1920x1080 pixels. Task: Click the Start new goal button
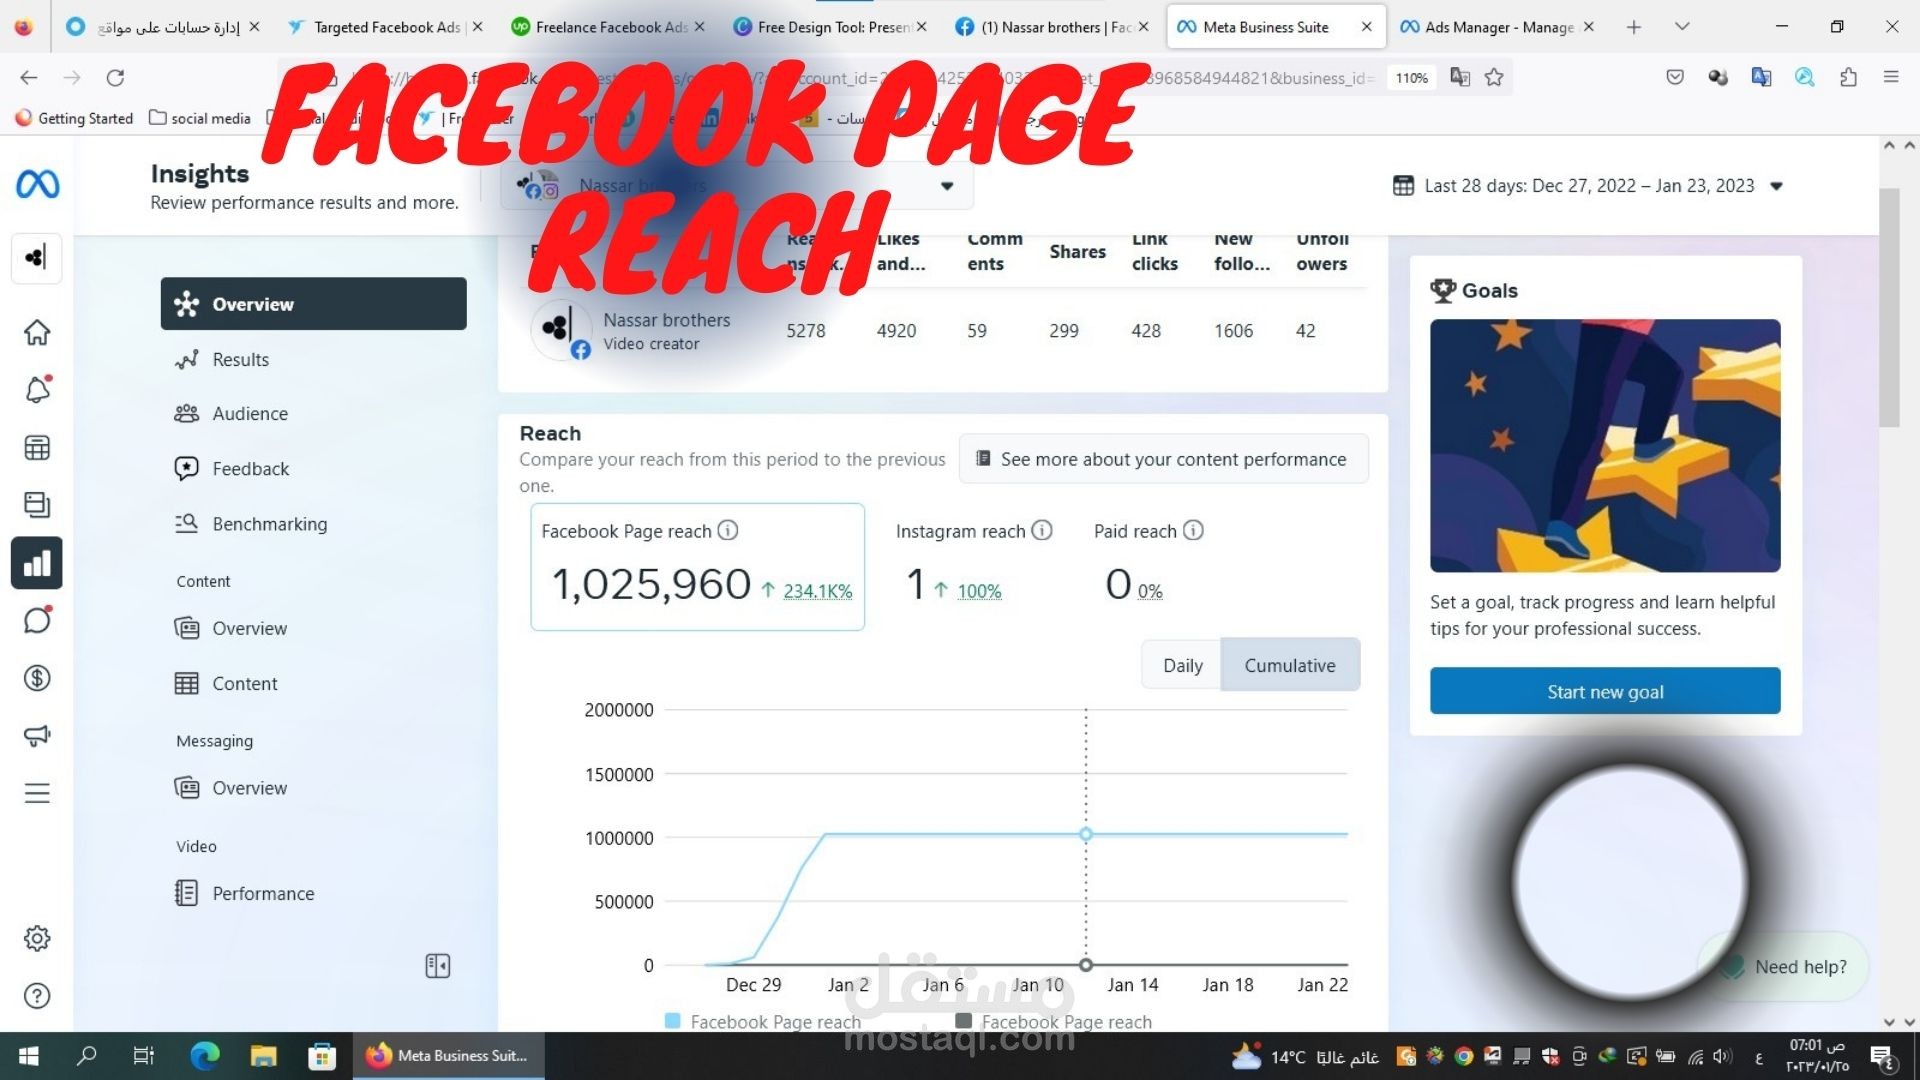1604,691
